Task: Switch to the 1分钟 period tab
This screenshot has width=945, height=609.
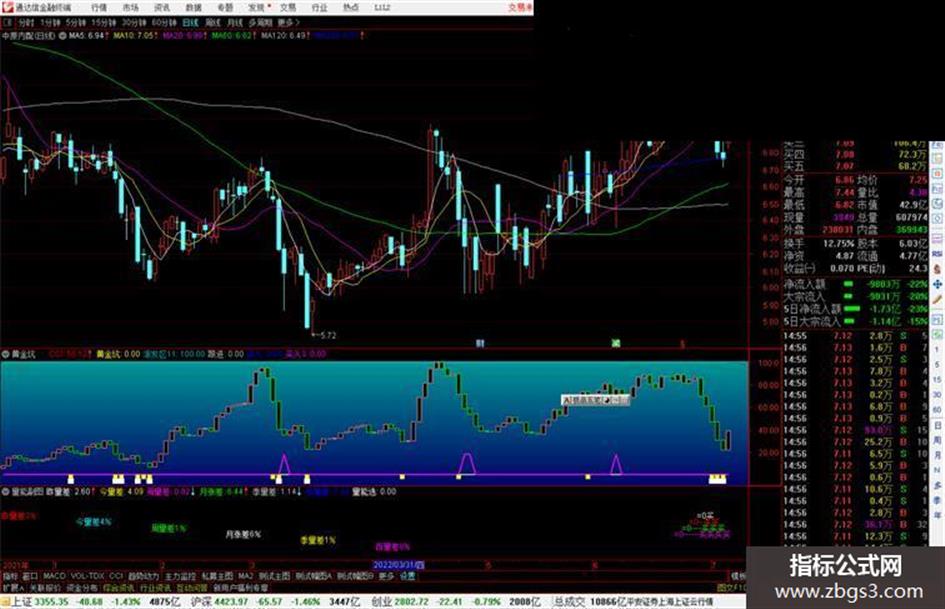Action: point(50,22)
